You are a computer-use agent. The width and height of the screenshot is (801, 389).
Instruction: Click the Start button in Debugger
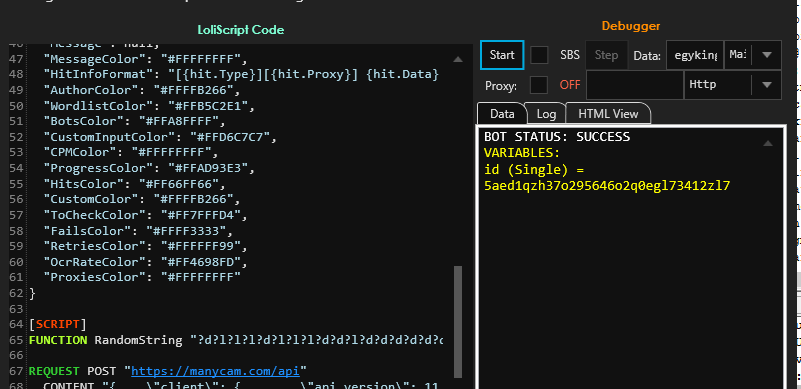(502, 55)
